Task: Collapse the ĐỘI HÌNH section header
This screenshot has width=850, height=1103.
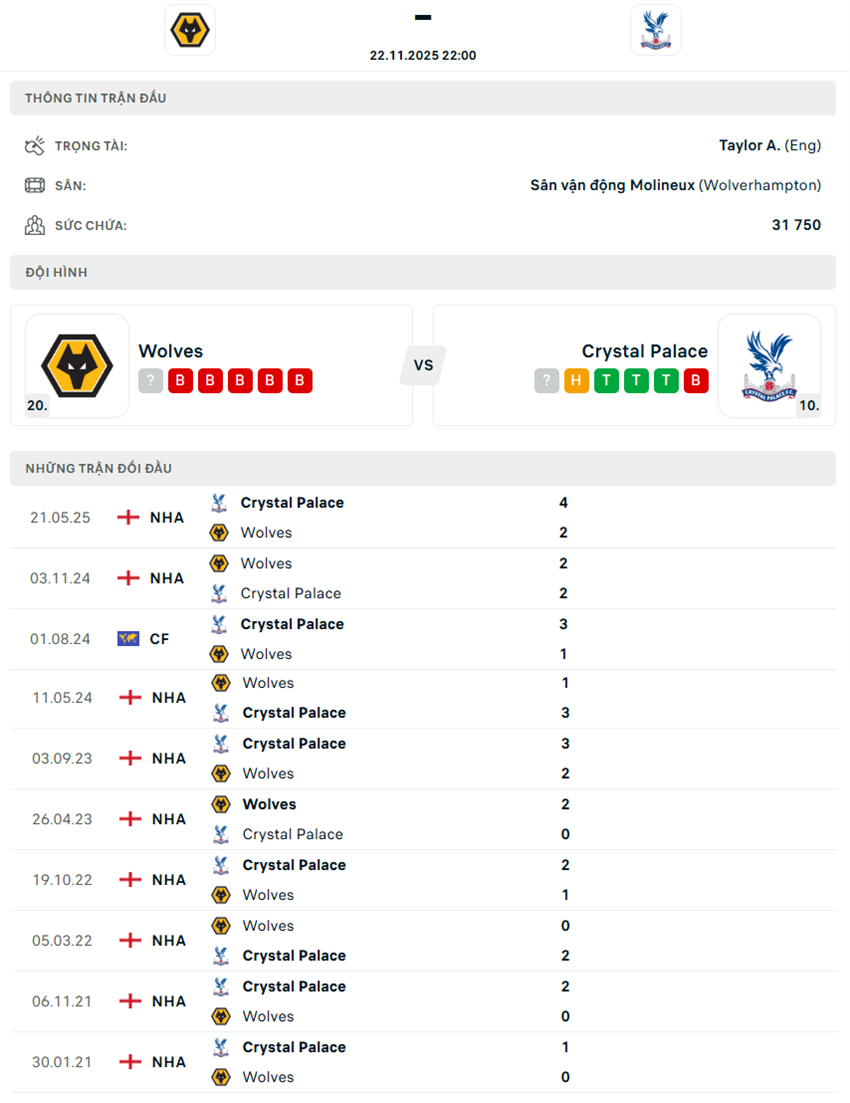Action: pyautogui.click(x=425, y=271)
